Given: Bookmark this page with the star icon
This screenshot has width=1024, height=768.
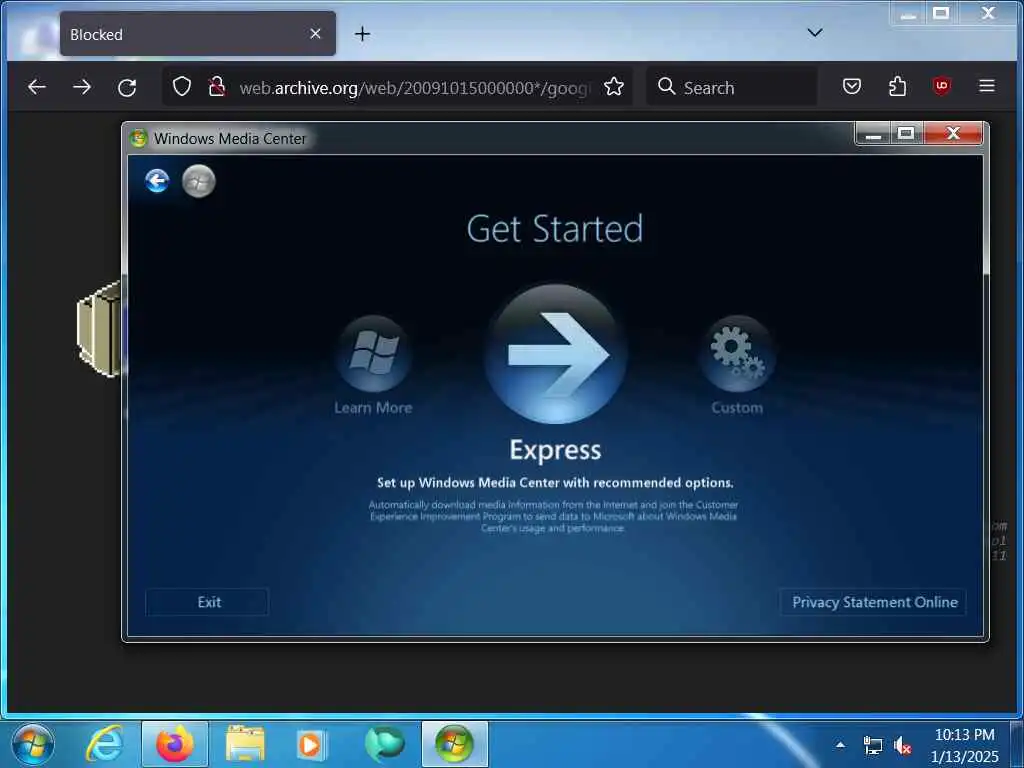Looking at the screenshot, I should pyautogui.click(x=614, y=86).
